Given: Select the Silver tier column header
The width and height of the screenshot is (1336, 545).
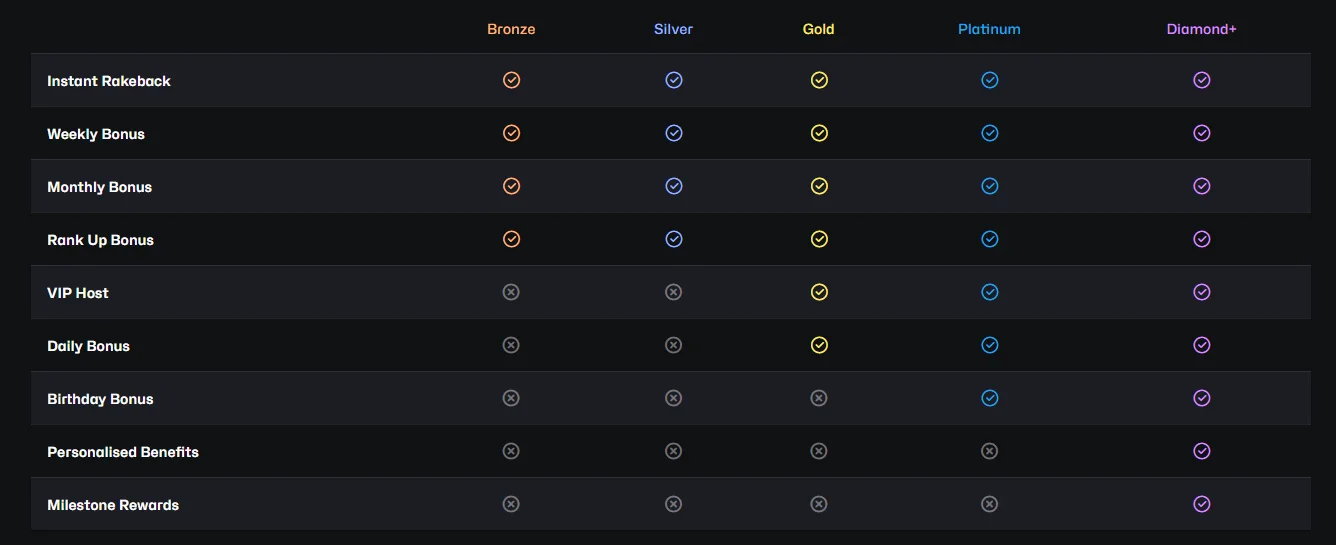Looking at the screenshot, I should [674, 29].
